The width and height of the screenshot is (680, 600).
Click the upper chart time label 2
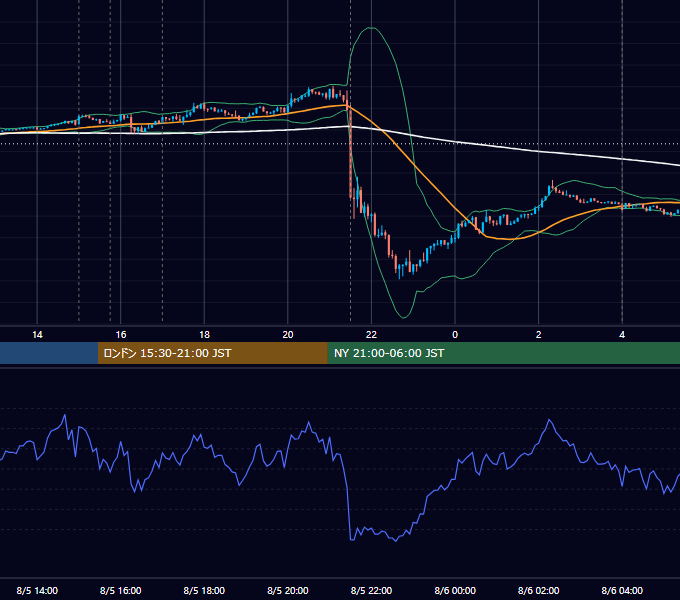click(x=539, y=335)
